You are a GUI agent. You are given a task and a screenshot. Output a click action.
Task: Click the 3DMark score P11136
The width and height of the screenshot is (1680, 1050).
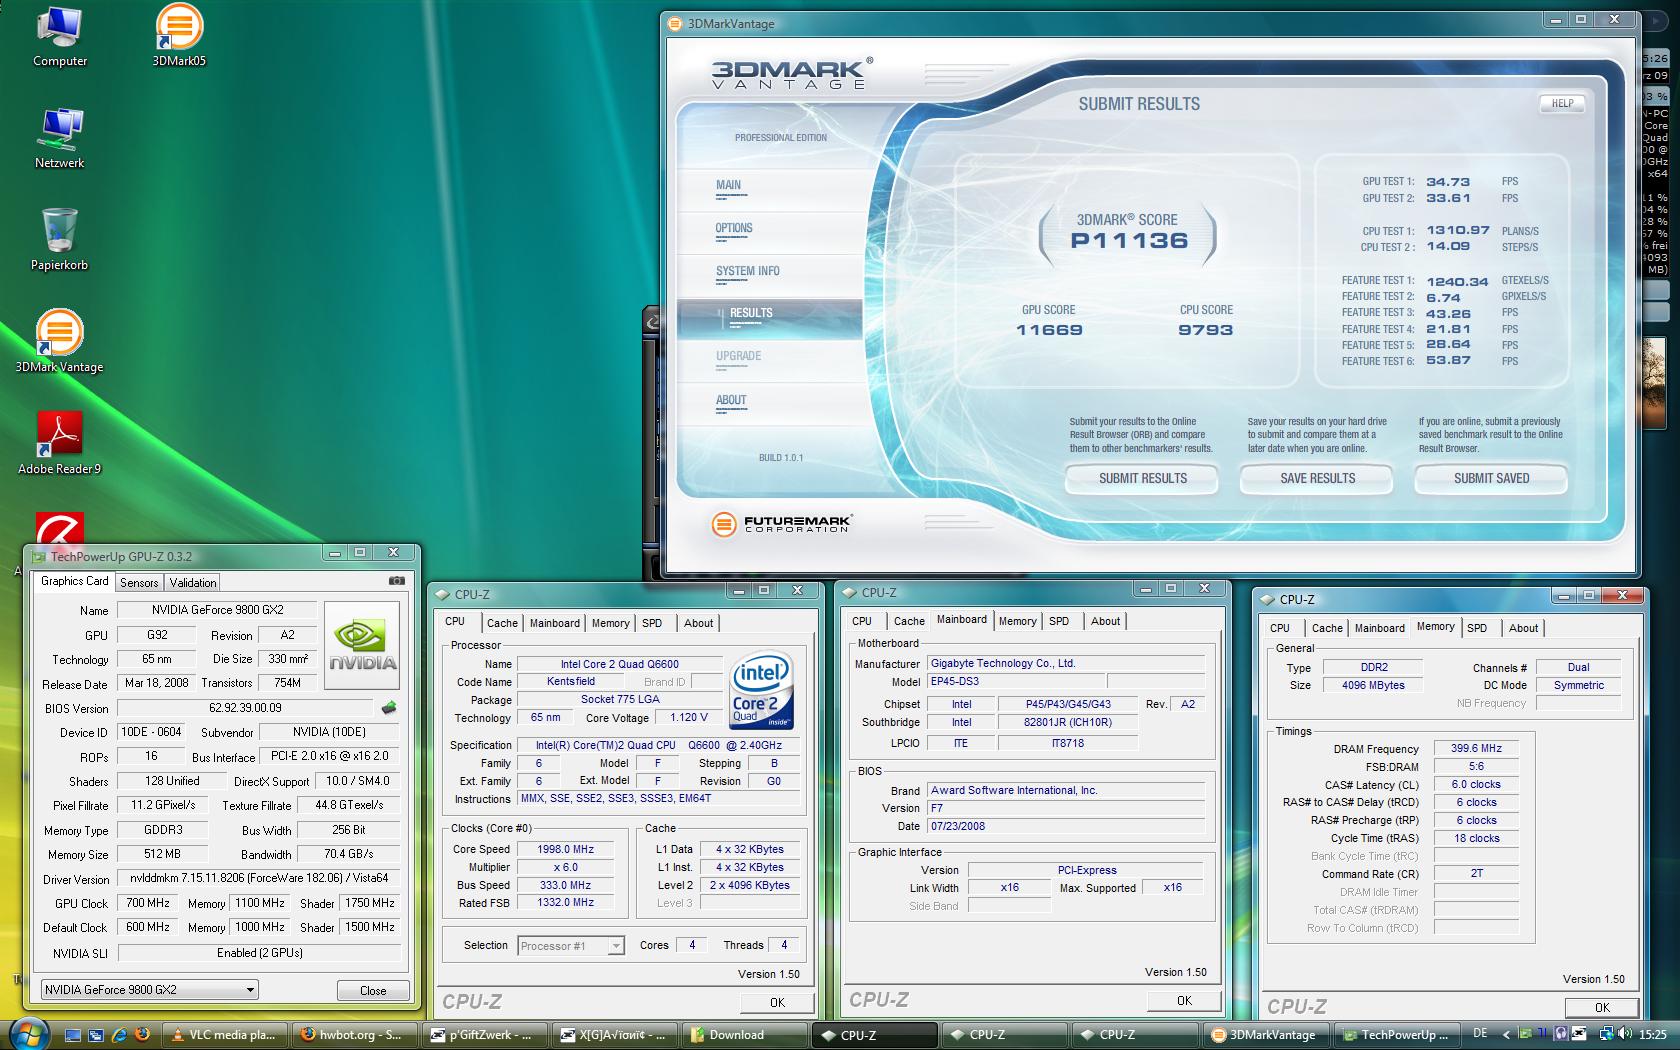[1129, 240]
